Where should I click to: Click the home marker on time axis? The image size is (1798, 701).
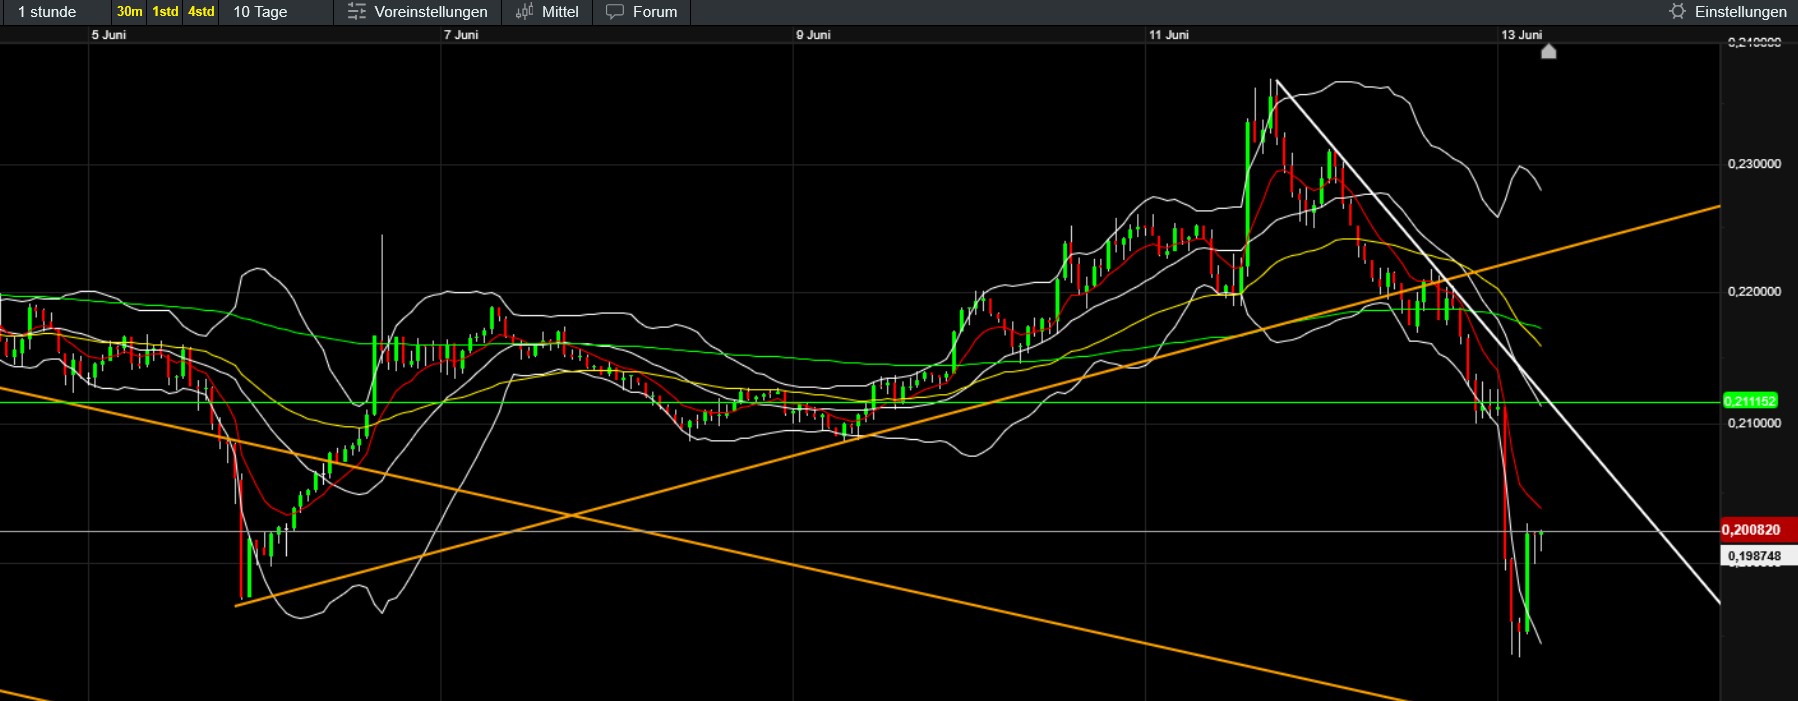click(x=1548, y=52)
